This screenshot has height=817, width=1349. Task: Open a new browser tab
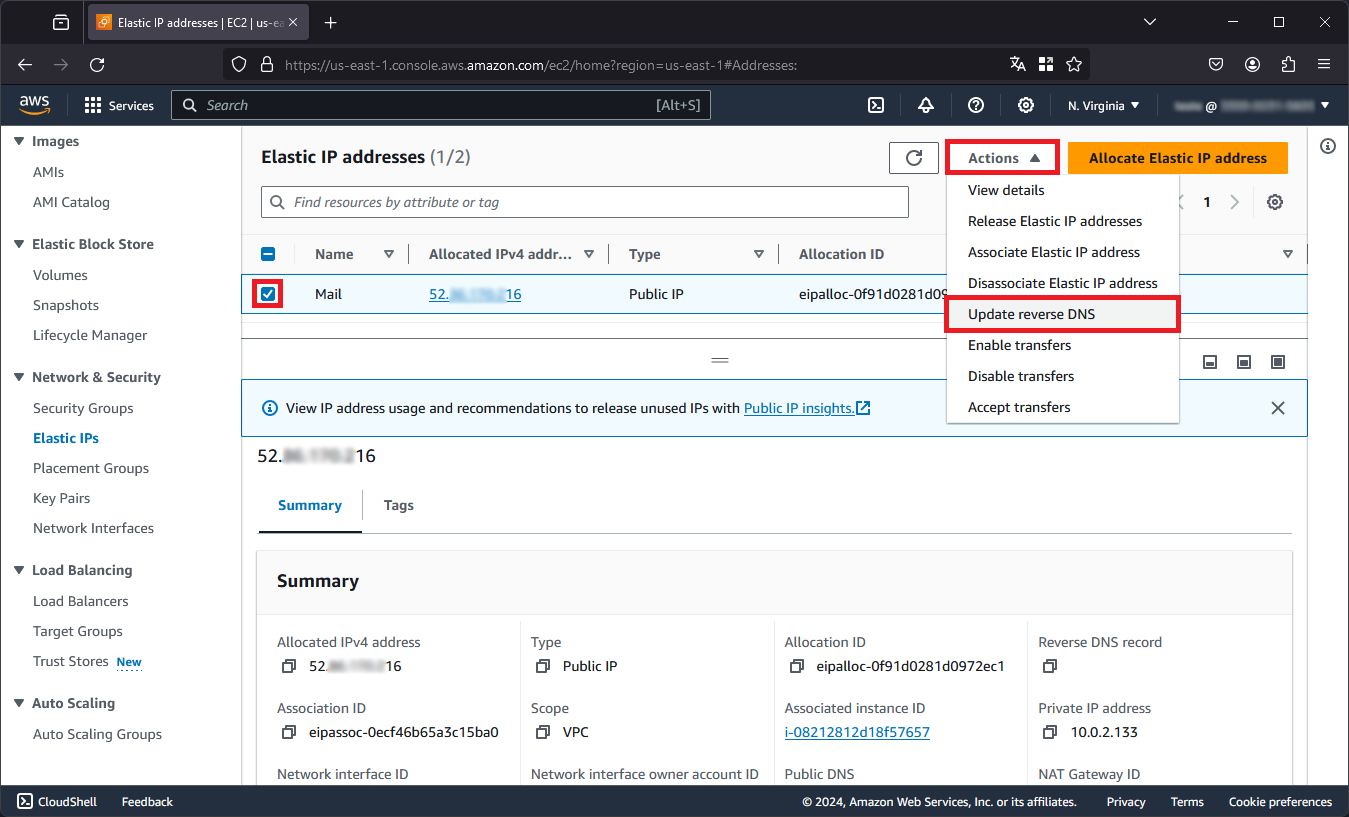pyautogui.click(x=331, y=22)
